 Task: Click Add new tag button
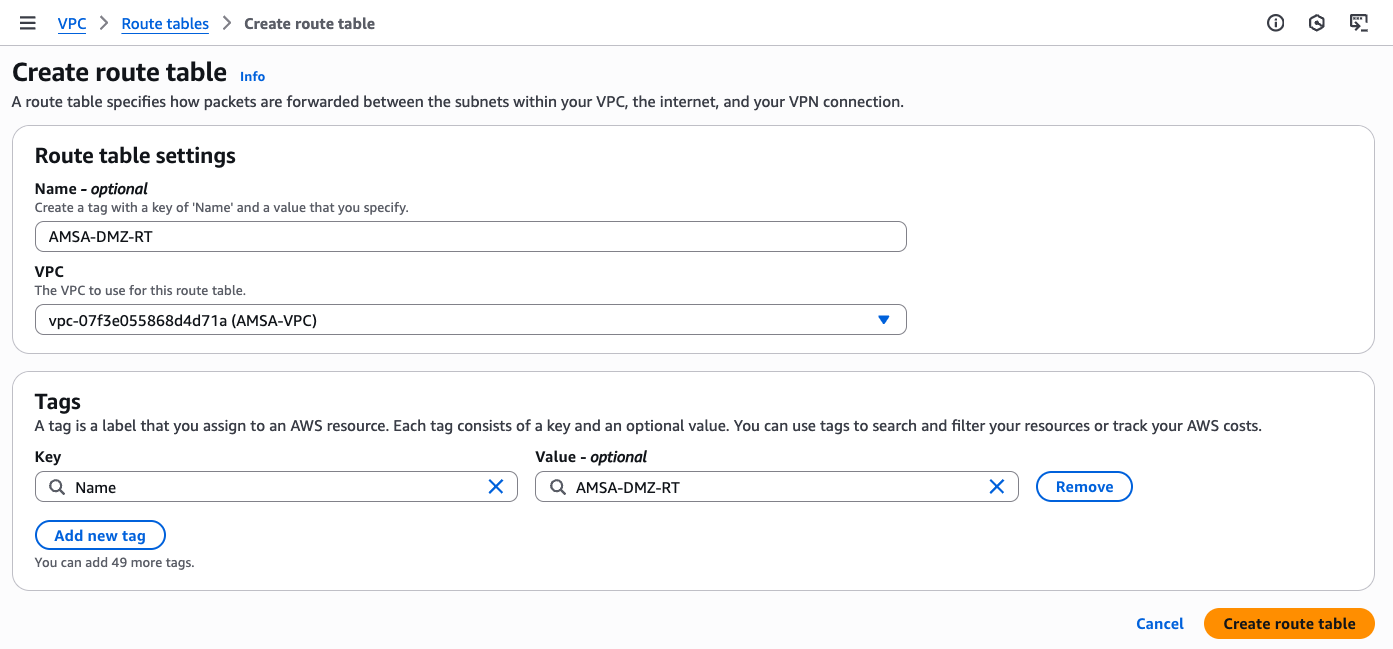[x=100, y=535]
